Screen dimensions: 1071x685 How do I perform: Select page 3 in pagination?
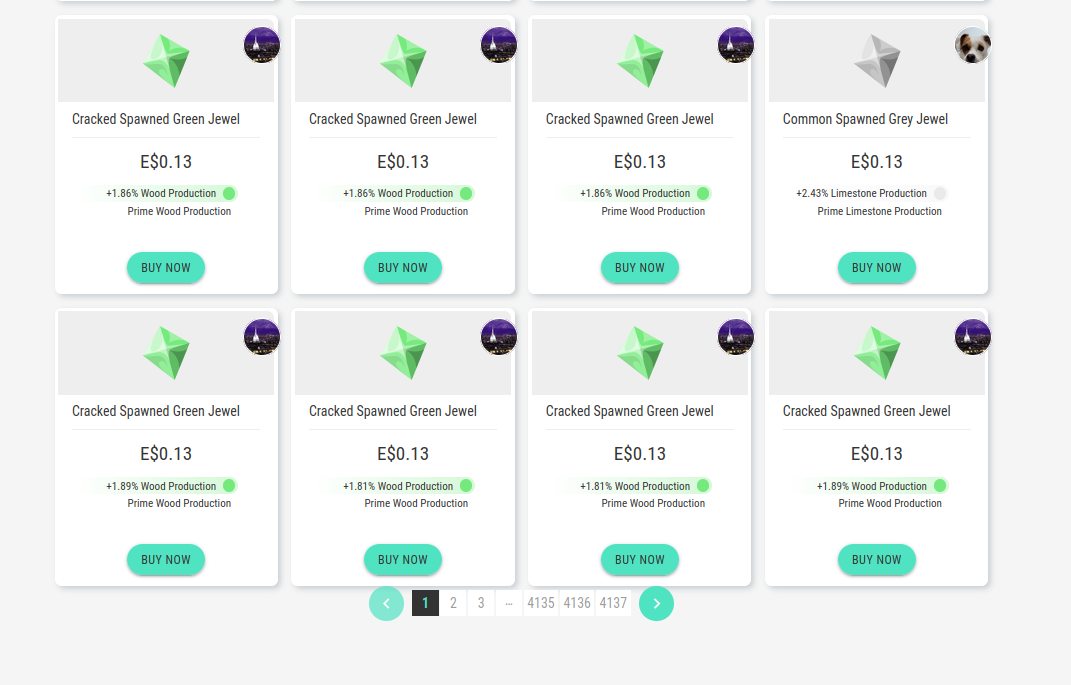(x=481, y=603)
